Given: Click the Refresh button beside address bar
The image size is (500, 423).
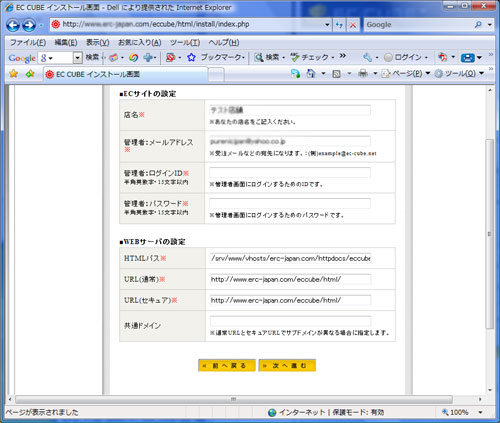Looking at the screenshot, I should pyautogui.click(x=339, y=25).
